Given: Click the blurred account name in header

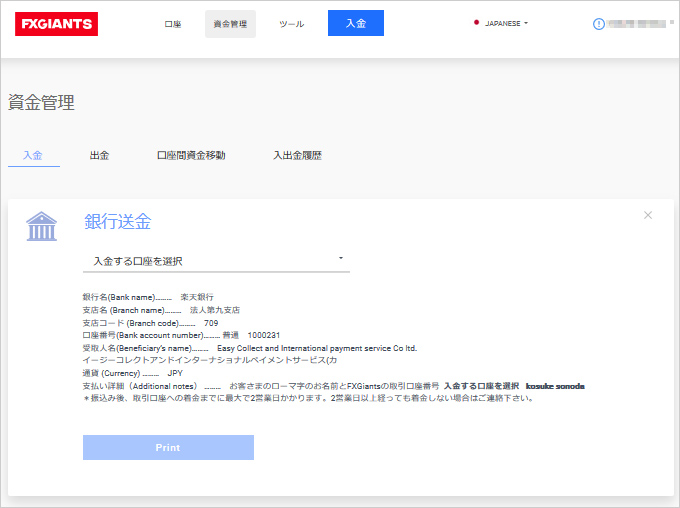Looking at the screenshot, I should (x=637, y=24).
